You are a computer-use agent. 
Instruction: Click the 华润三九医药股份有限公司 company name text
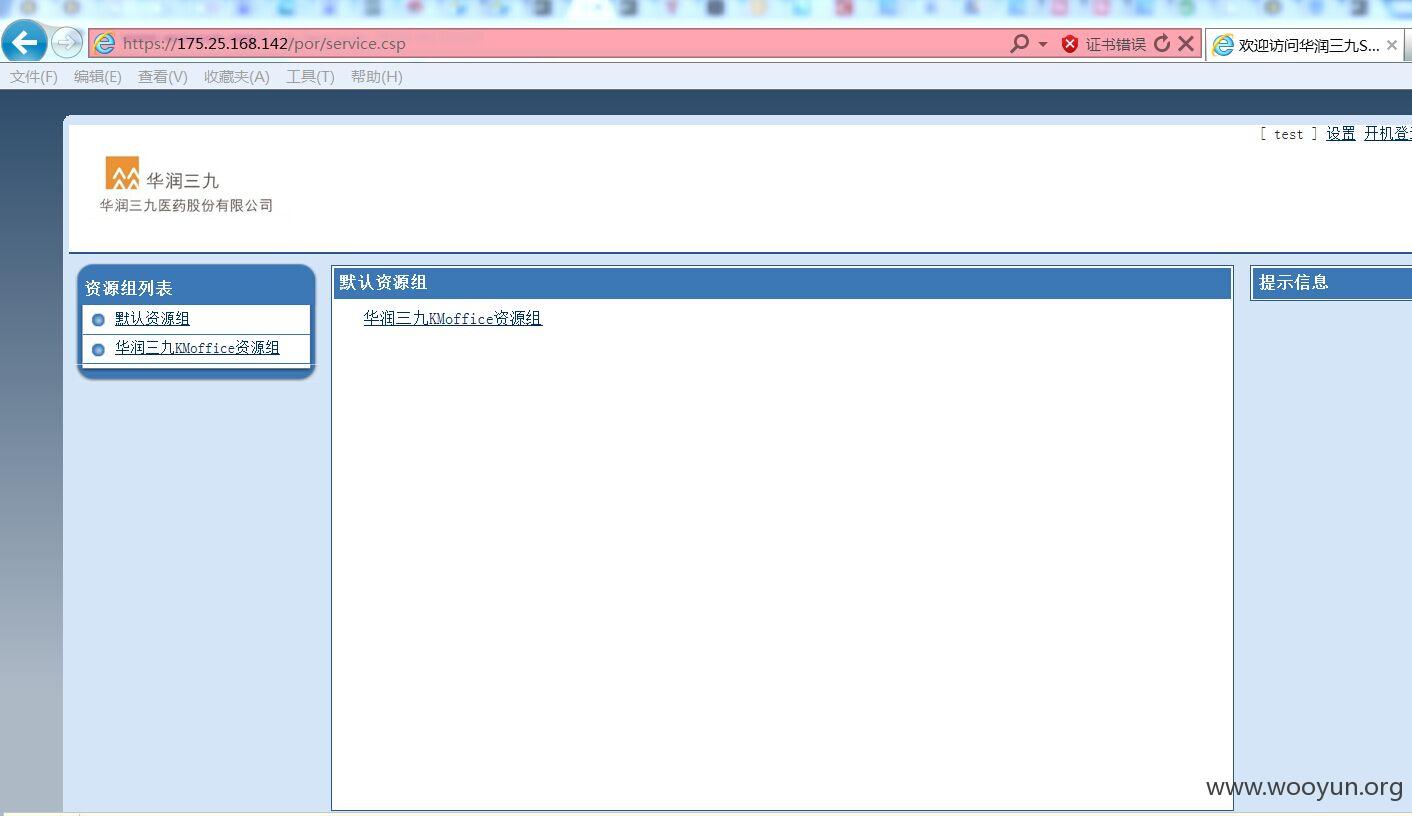click(x=186, y=206)
